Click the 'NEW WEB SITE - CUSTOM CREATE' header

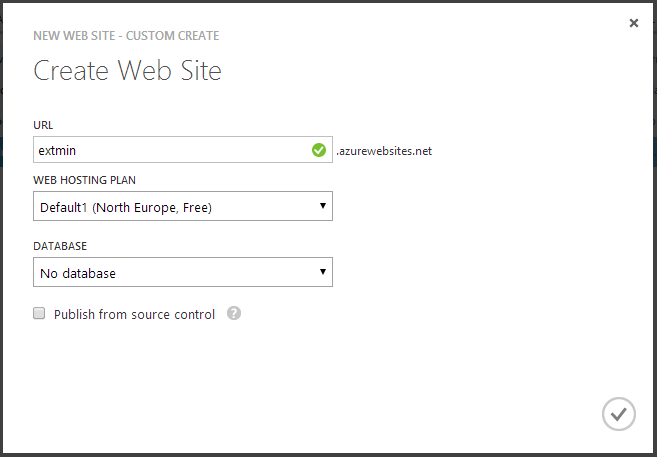pos(126,36)
